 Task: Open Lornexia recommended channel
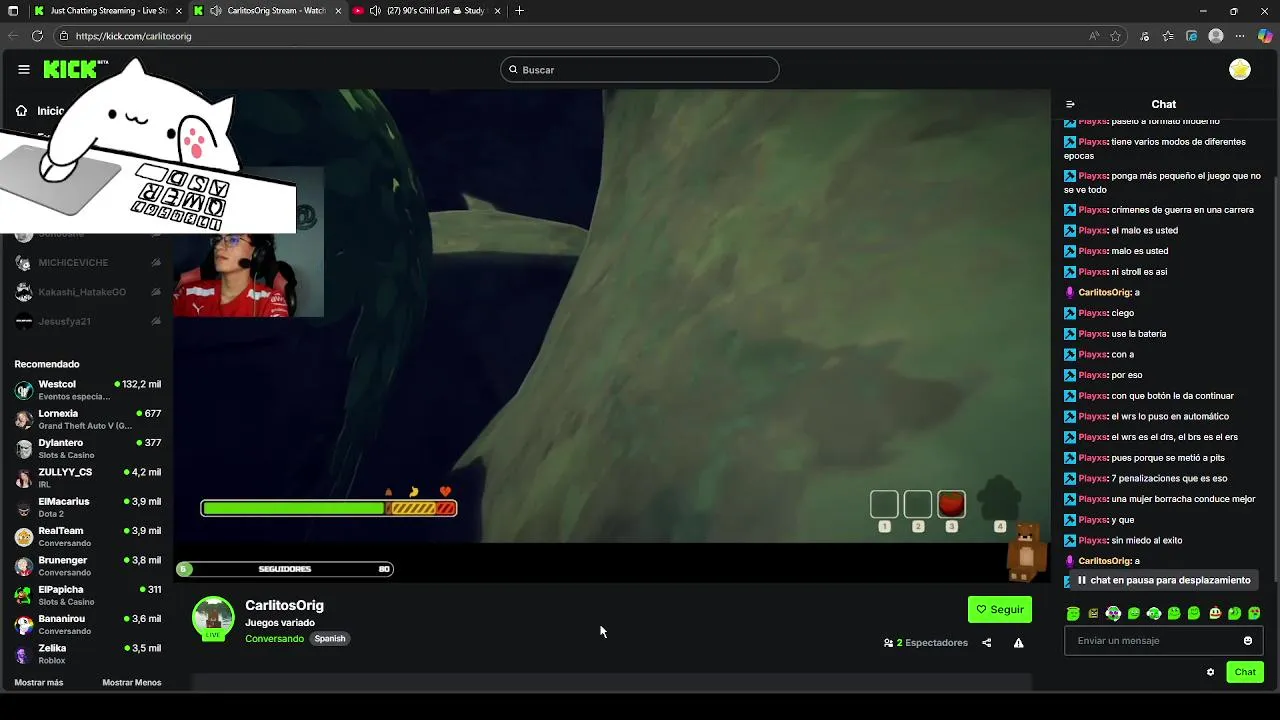pyautogui.click(x=88, y=419)
